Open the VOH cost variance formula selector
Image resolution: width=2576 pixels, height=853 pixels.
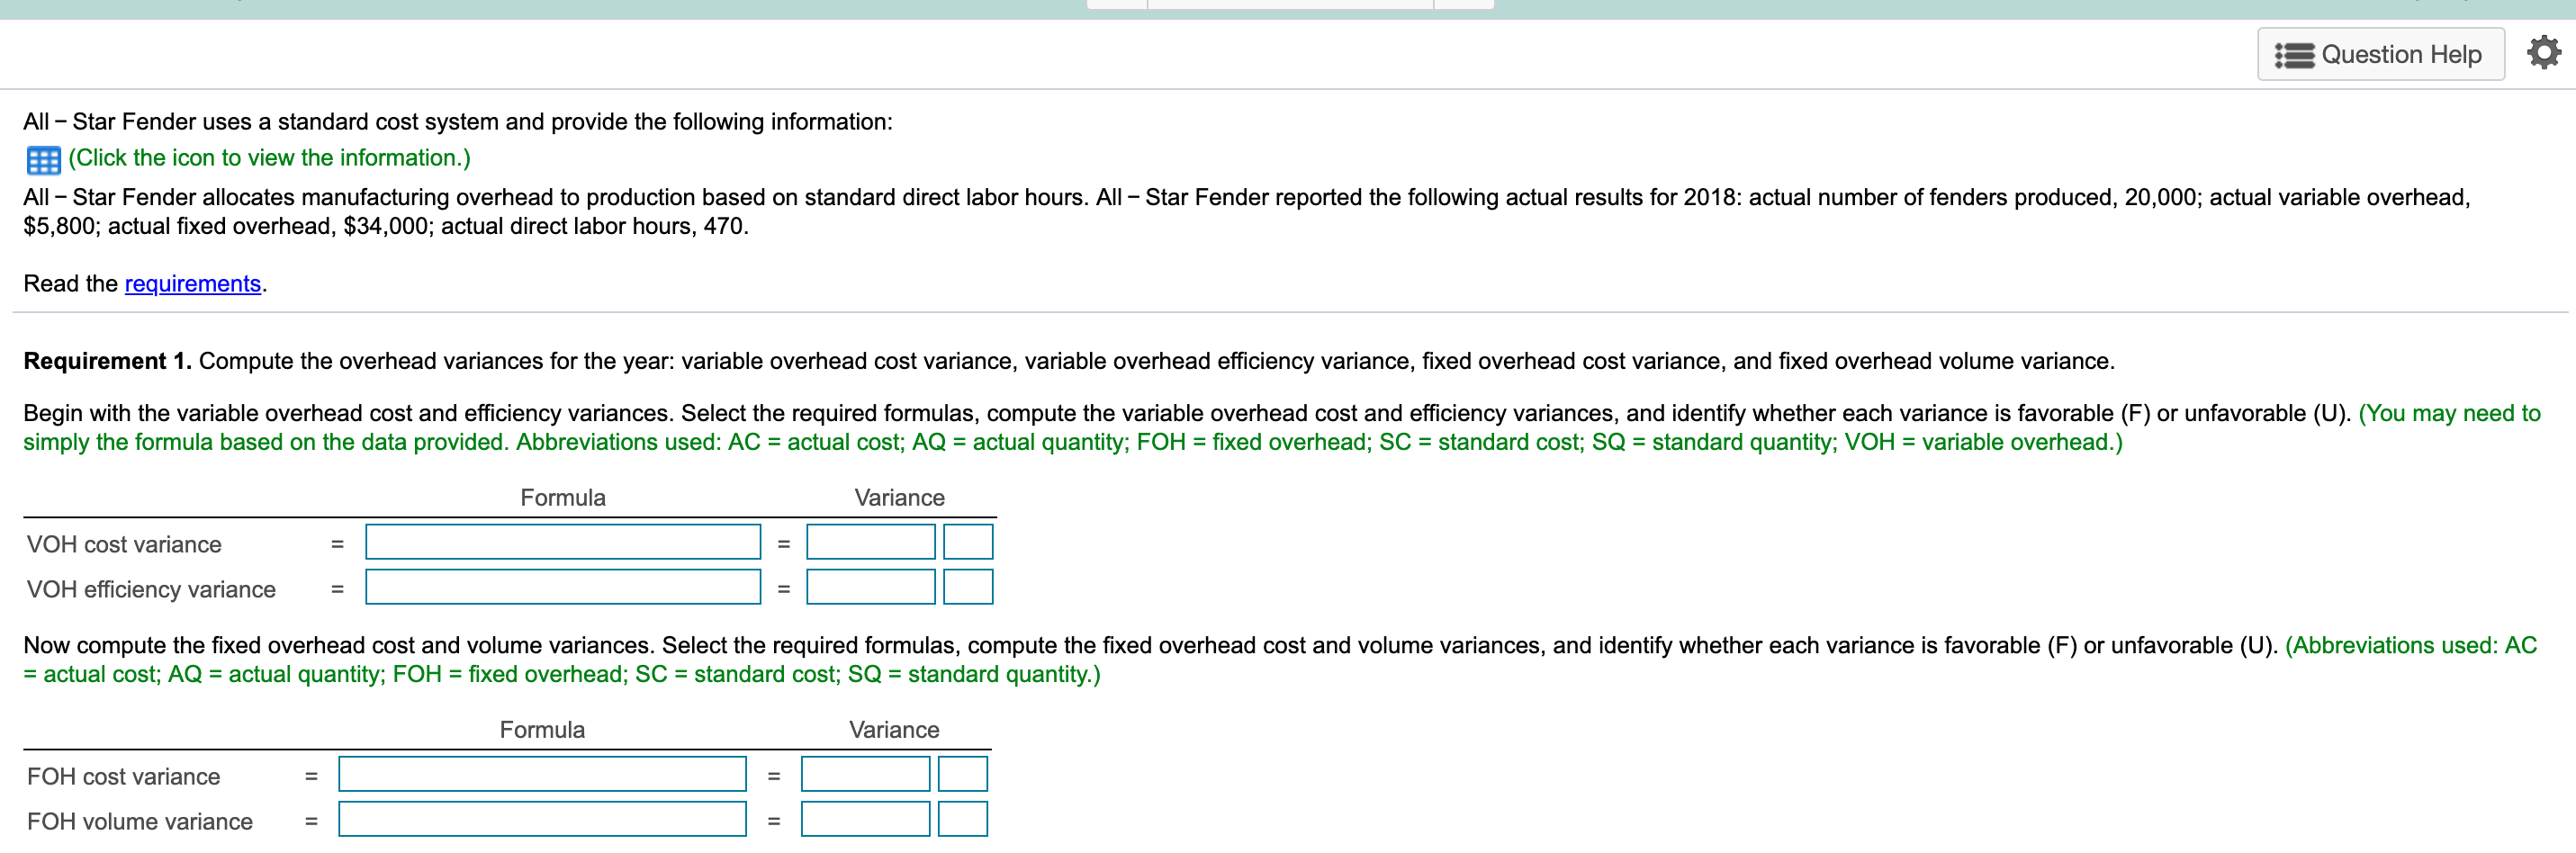pos(564,541)
